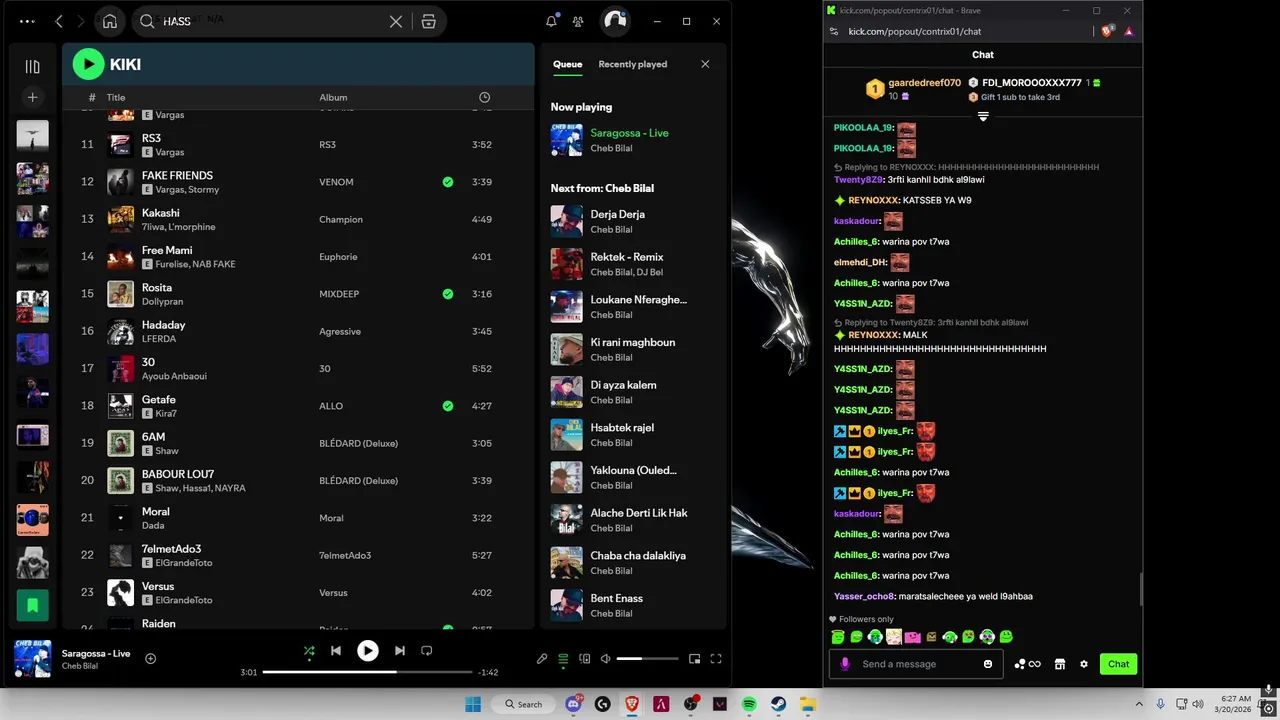Open Discord from the taskbar

[575, 704]
